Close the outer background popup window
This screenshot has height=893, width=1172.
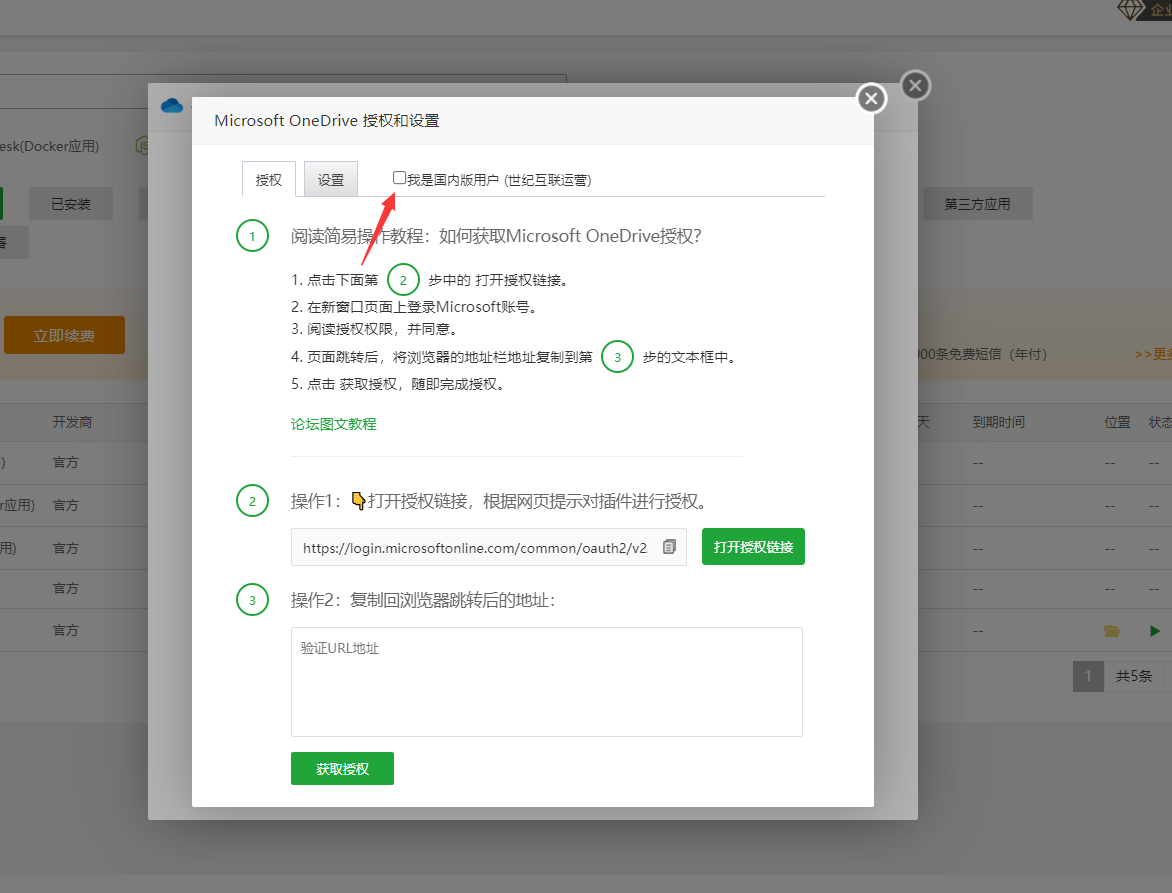tap(915, 85)
